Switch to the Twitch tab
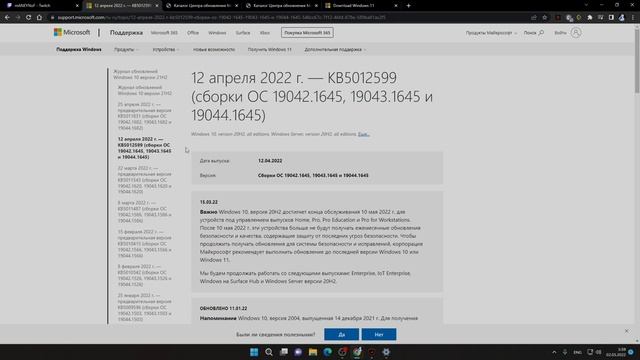640x360 pixels. (41, 6)
